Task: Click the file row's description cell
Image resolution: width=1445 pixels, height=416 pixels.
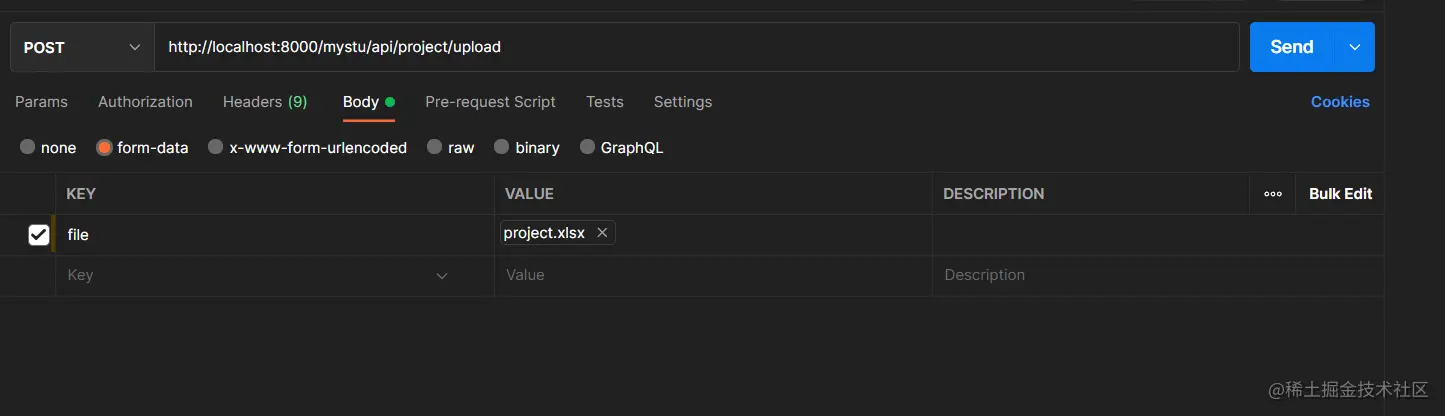Action: click(x=1158, y=235)
